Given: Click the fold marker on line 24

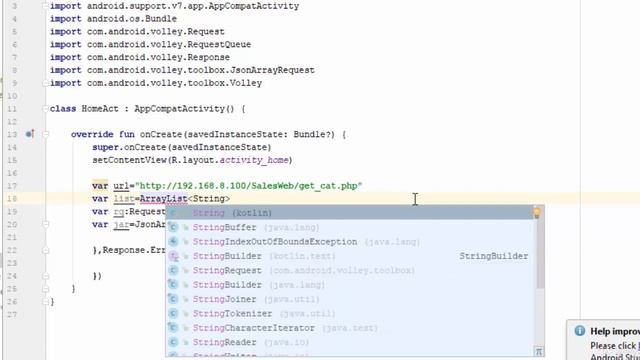Looking at the screenshot, I should click(45, 276).
